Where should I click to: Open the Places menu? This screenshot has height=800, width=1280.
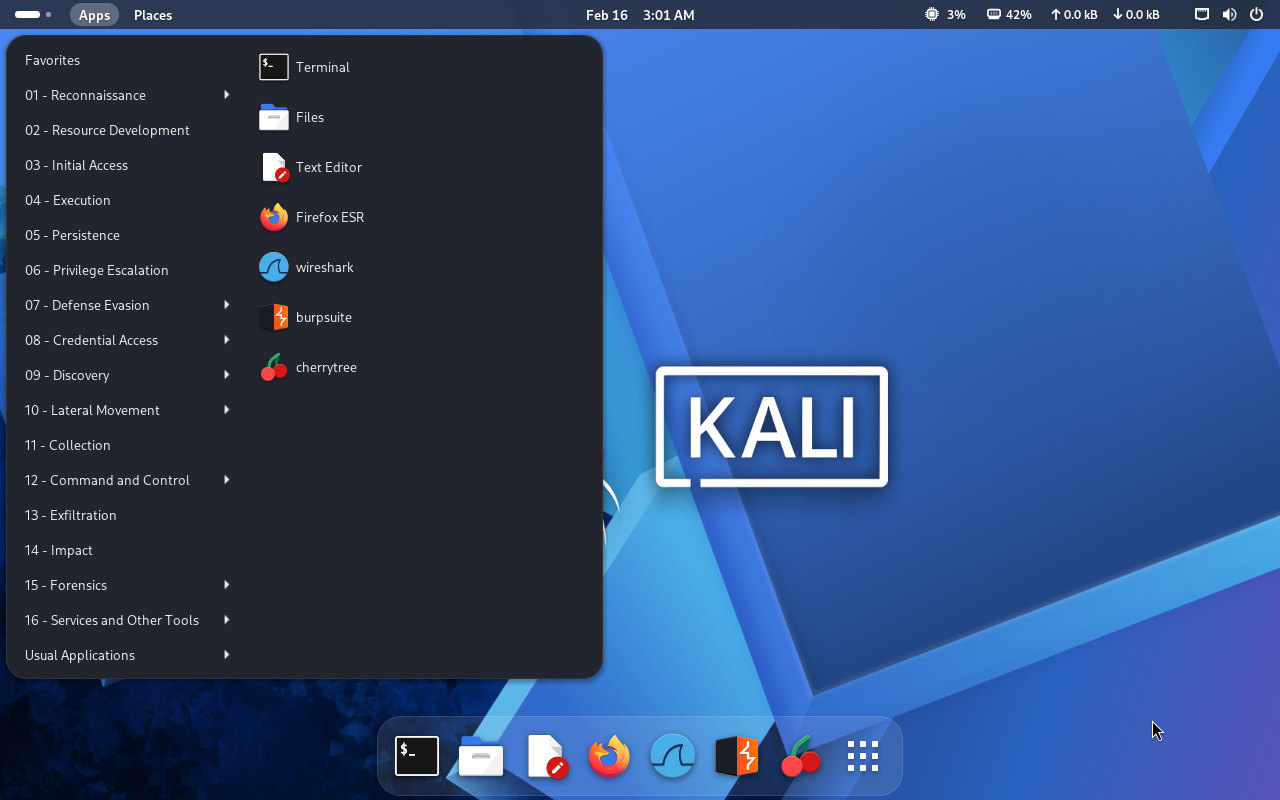point(153,15)
